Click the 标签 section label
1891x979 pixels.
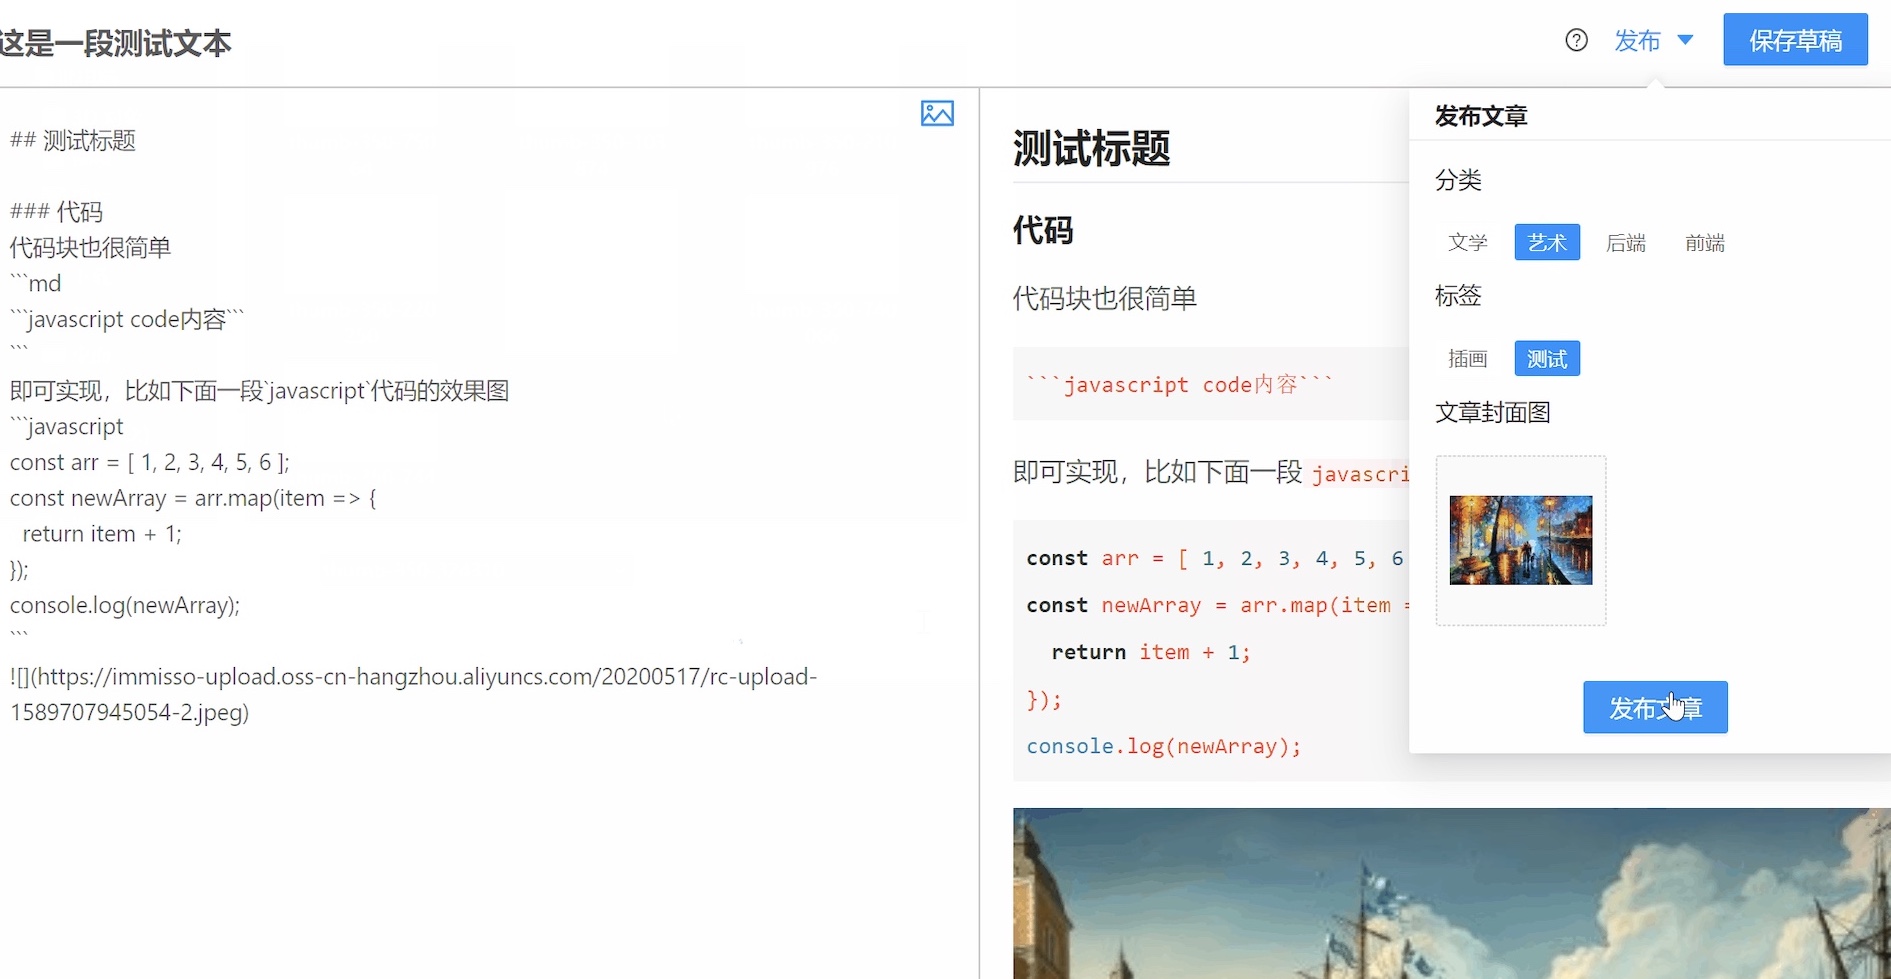click(1458, 296)
